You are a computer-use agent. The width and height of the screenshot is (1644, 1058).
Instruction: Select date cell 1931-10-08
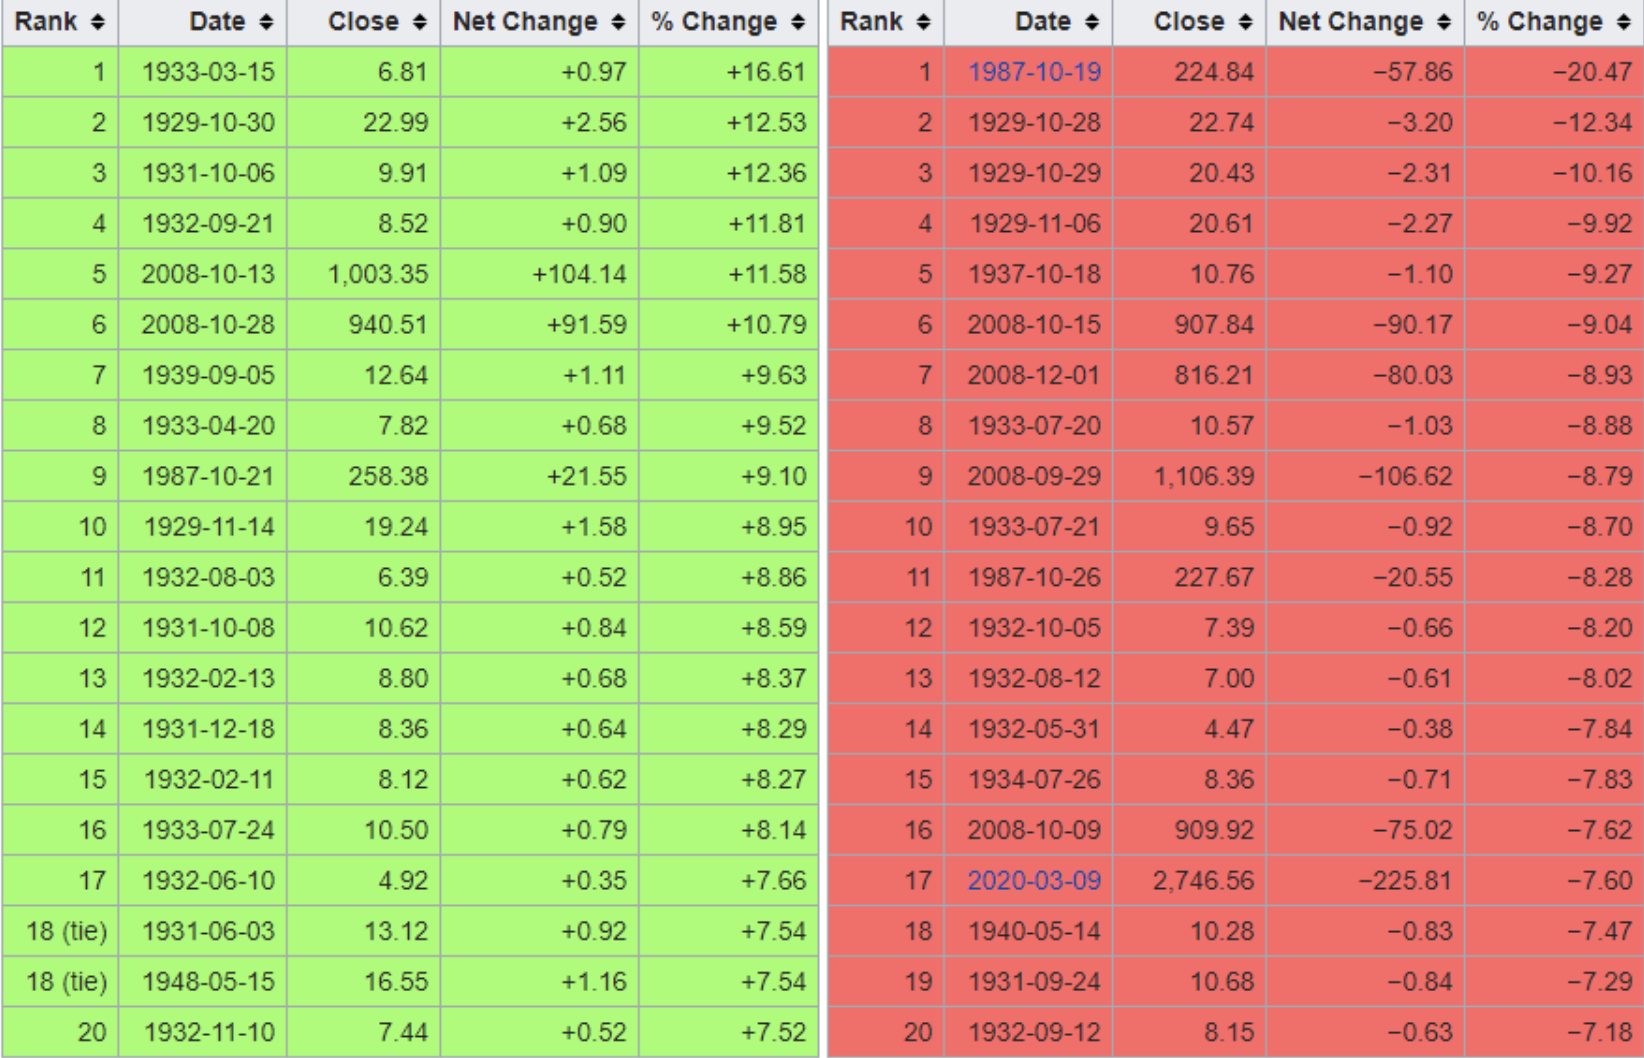pos(203,628)
